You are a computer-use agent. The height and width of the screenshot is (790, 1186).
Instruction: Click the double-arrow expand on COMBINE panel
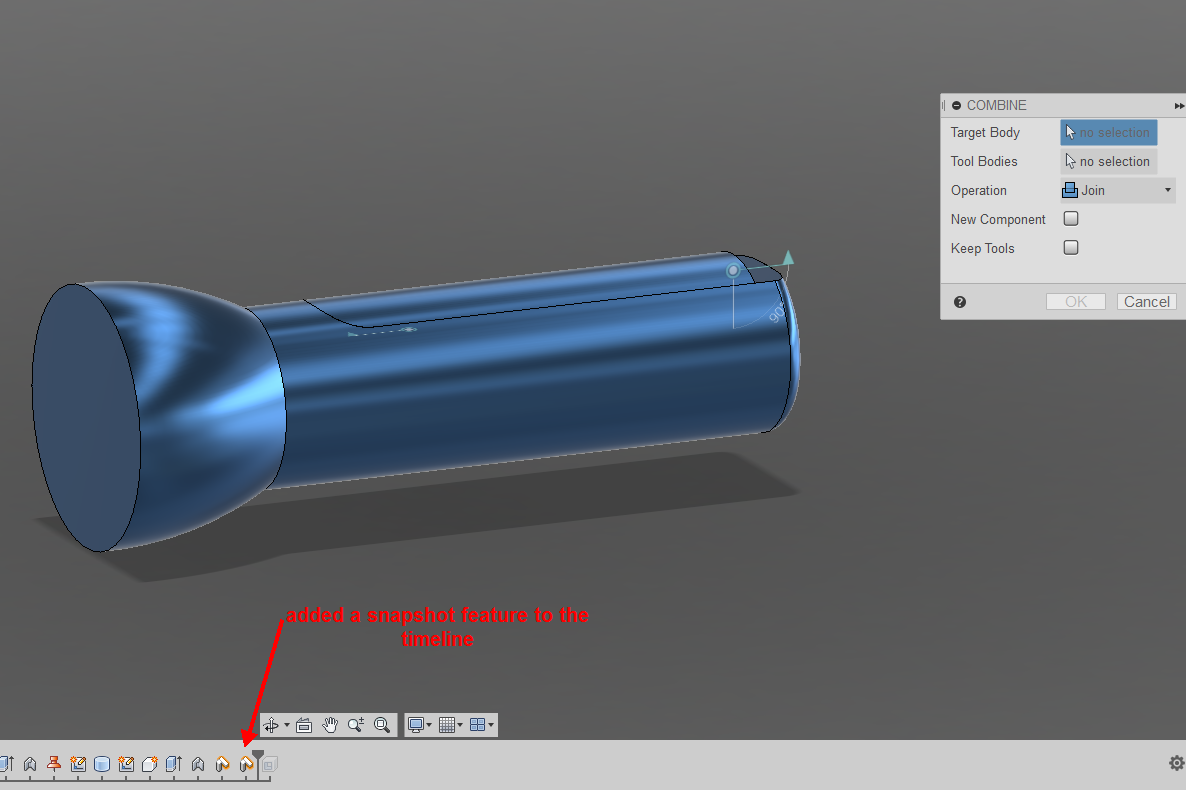pos(1179,106)
